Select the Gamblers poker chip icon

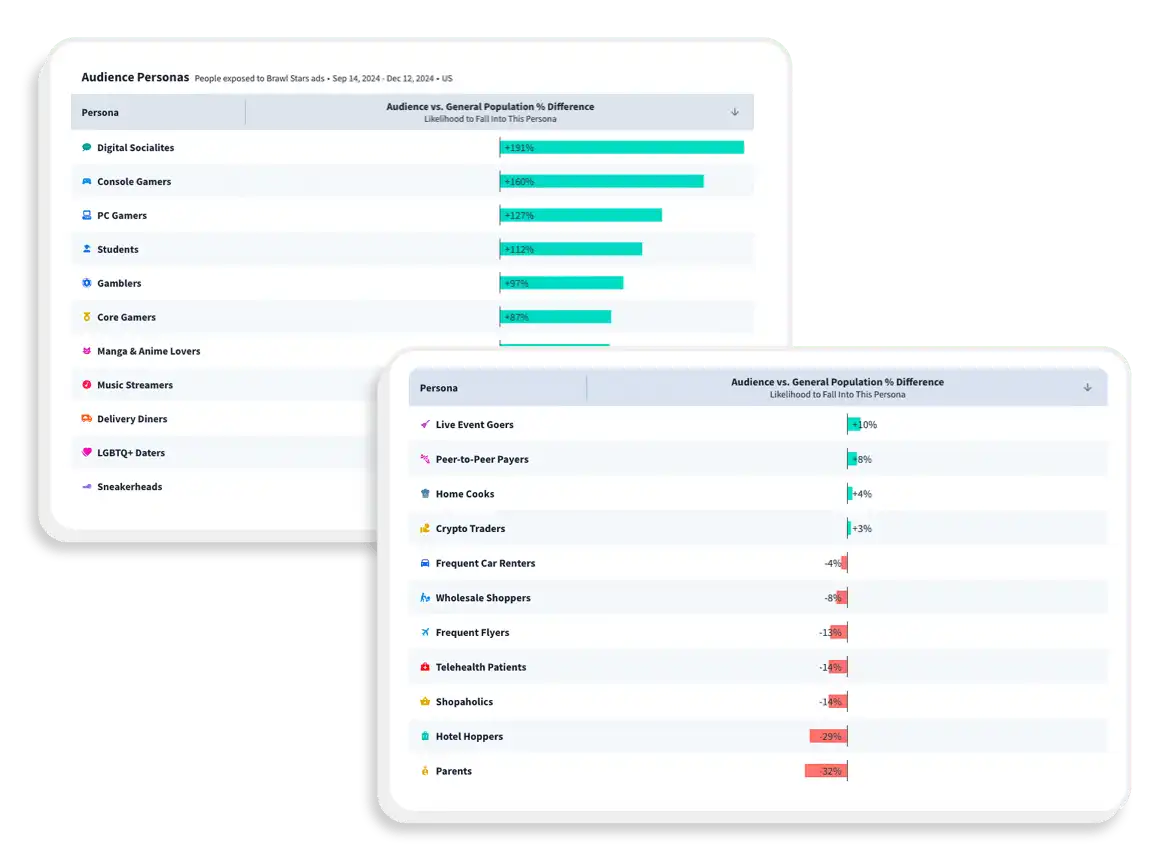click(87, 283)
